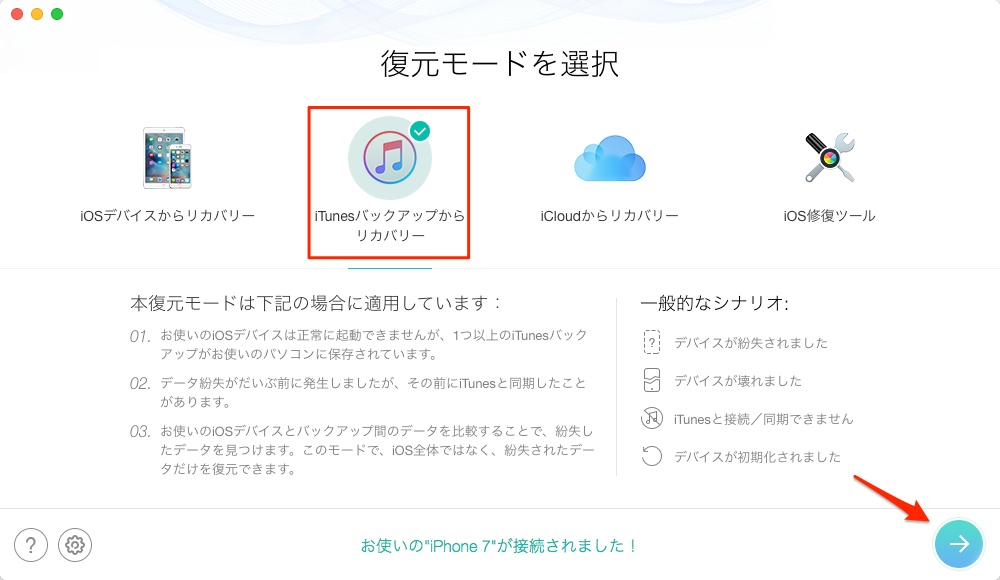This screenshot has height=580, width=1000.
Task: Click the heading 復元モードを選択
Action: [x=500, y=64]
